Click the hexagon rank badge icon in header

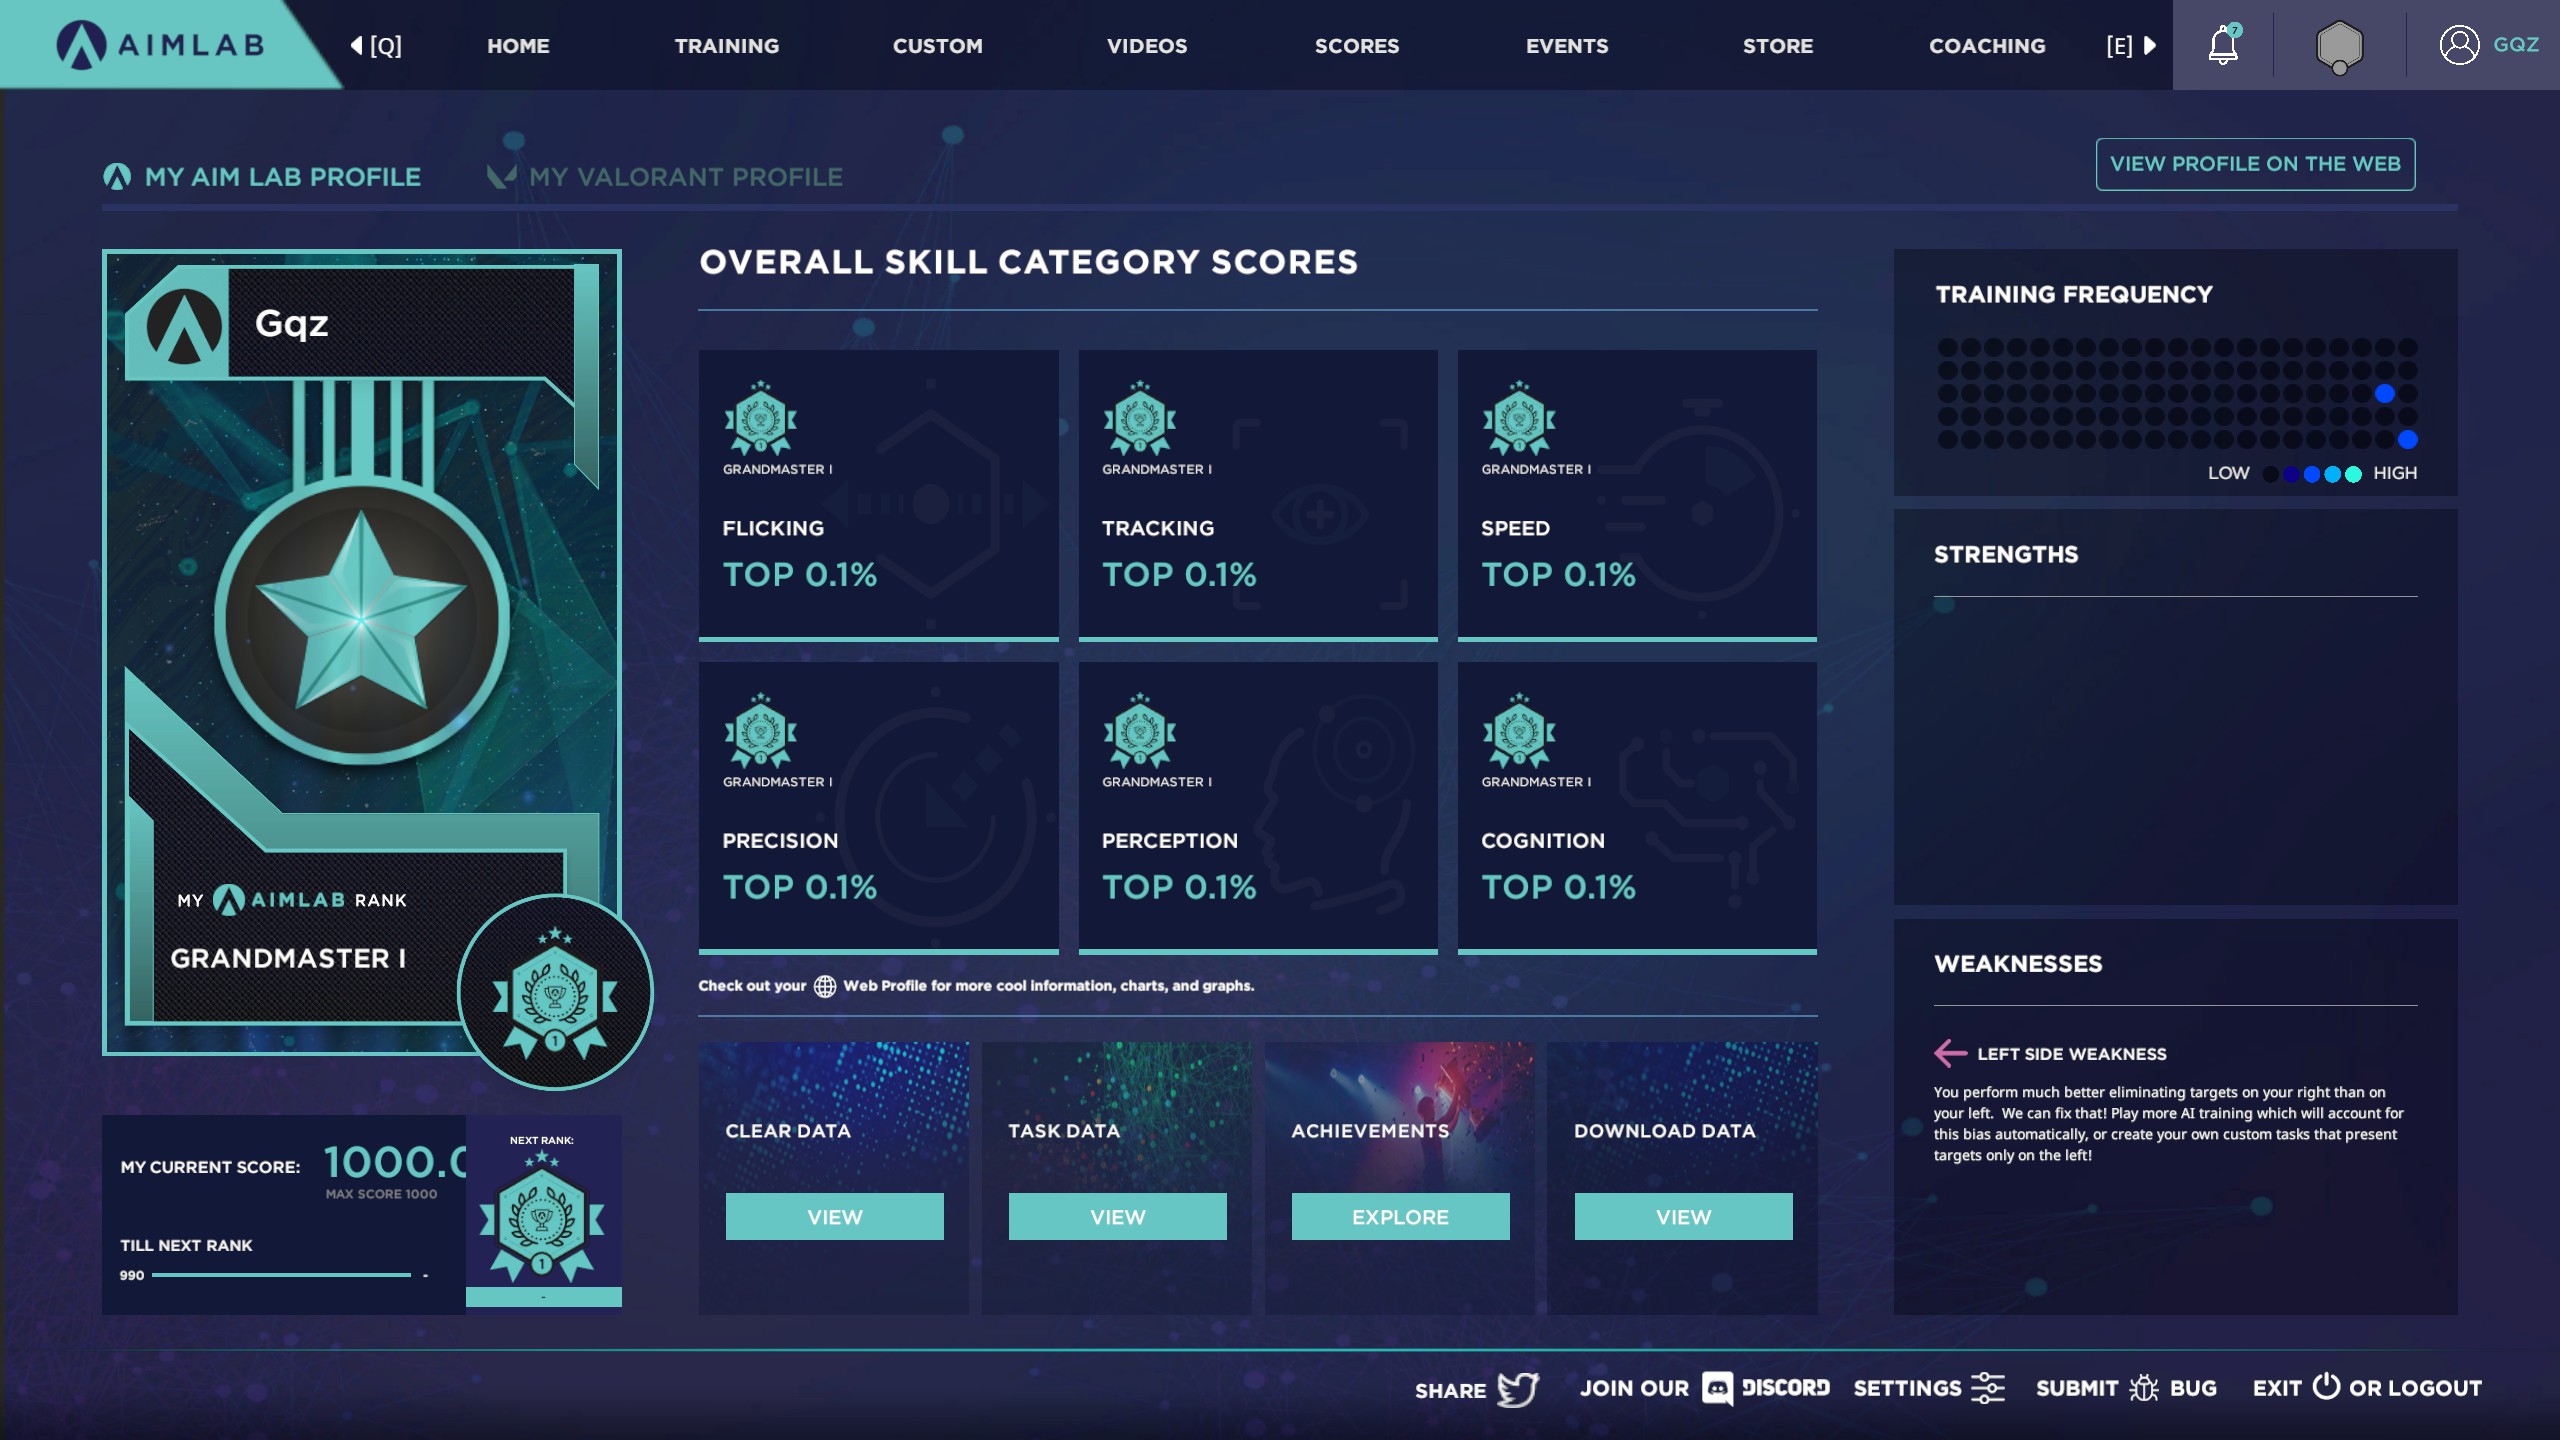click(x=2339, y=46)
